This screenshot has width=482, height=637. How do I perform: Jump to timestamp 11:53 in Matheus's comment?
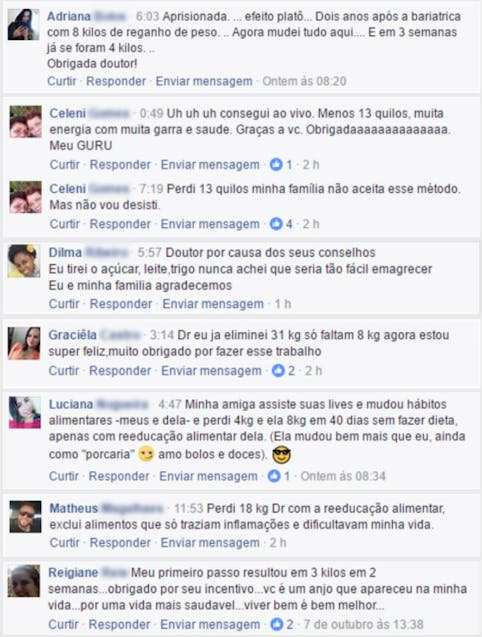pos(189,508)
